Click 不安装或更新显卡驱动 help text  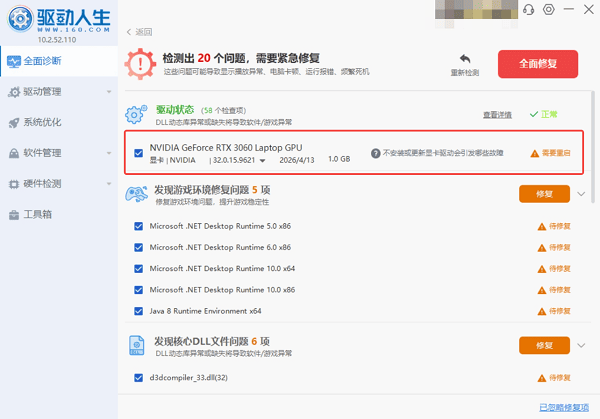point(443,153)
